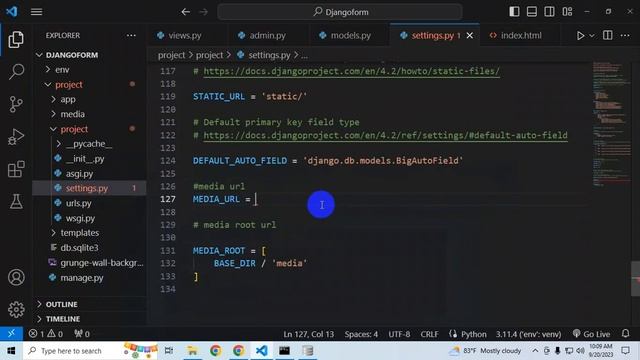Click the first project breadcrumb
The image size is (640, 360).
tap(171, 55)
